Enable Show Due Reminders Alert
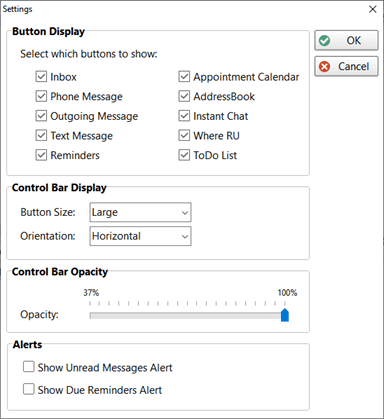Image resolution: width=384 pixels, height=419 pixels. pos(29,389)
